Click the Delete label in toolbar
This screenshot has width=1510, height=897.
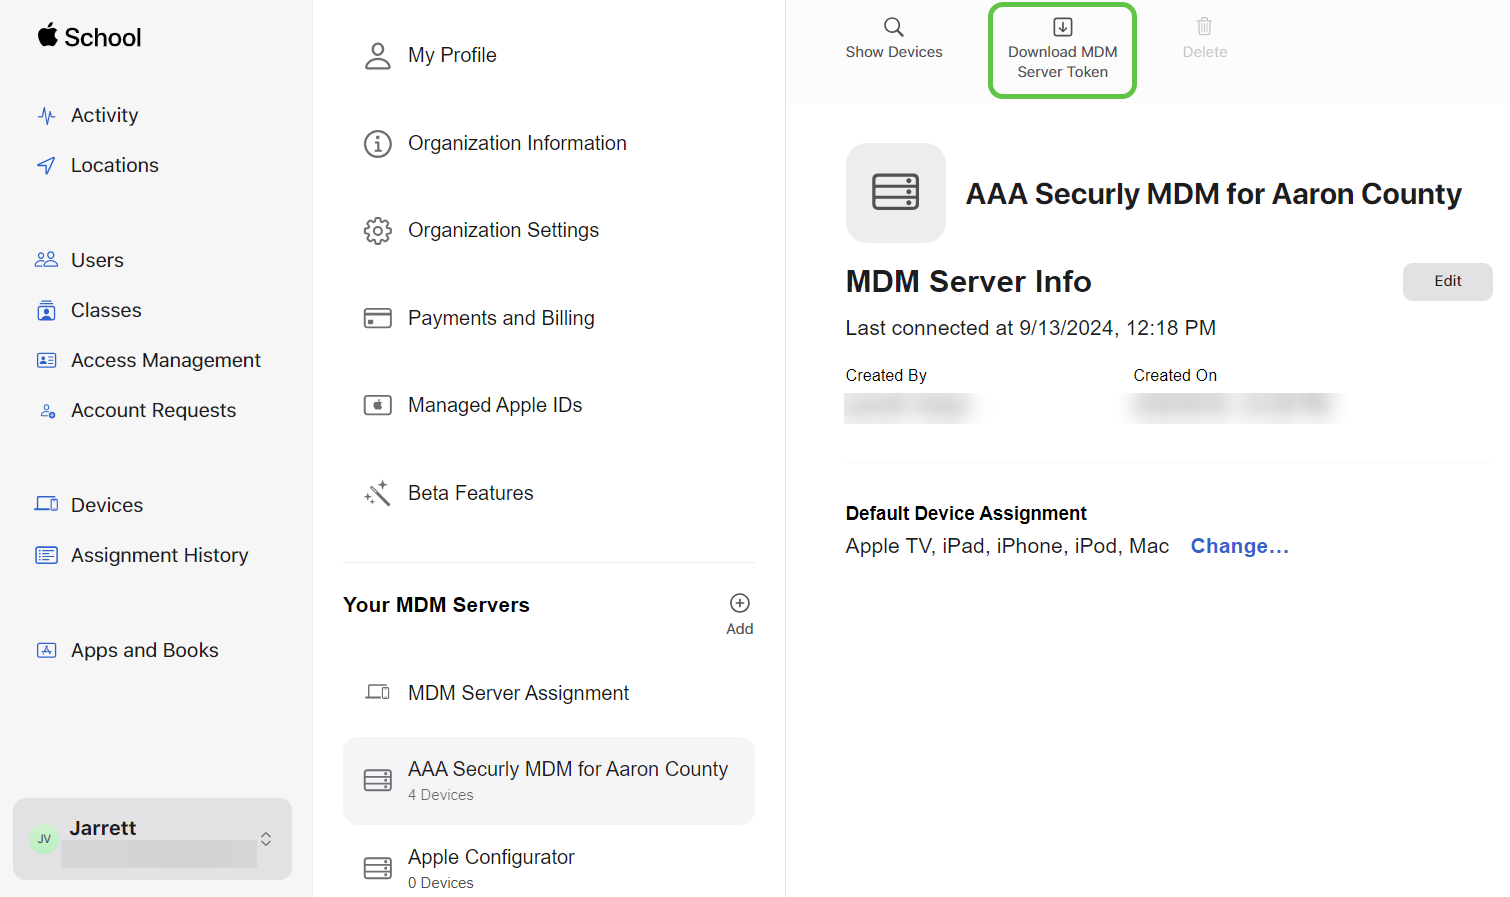click(x=1205, y=52)
